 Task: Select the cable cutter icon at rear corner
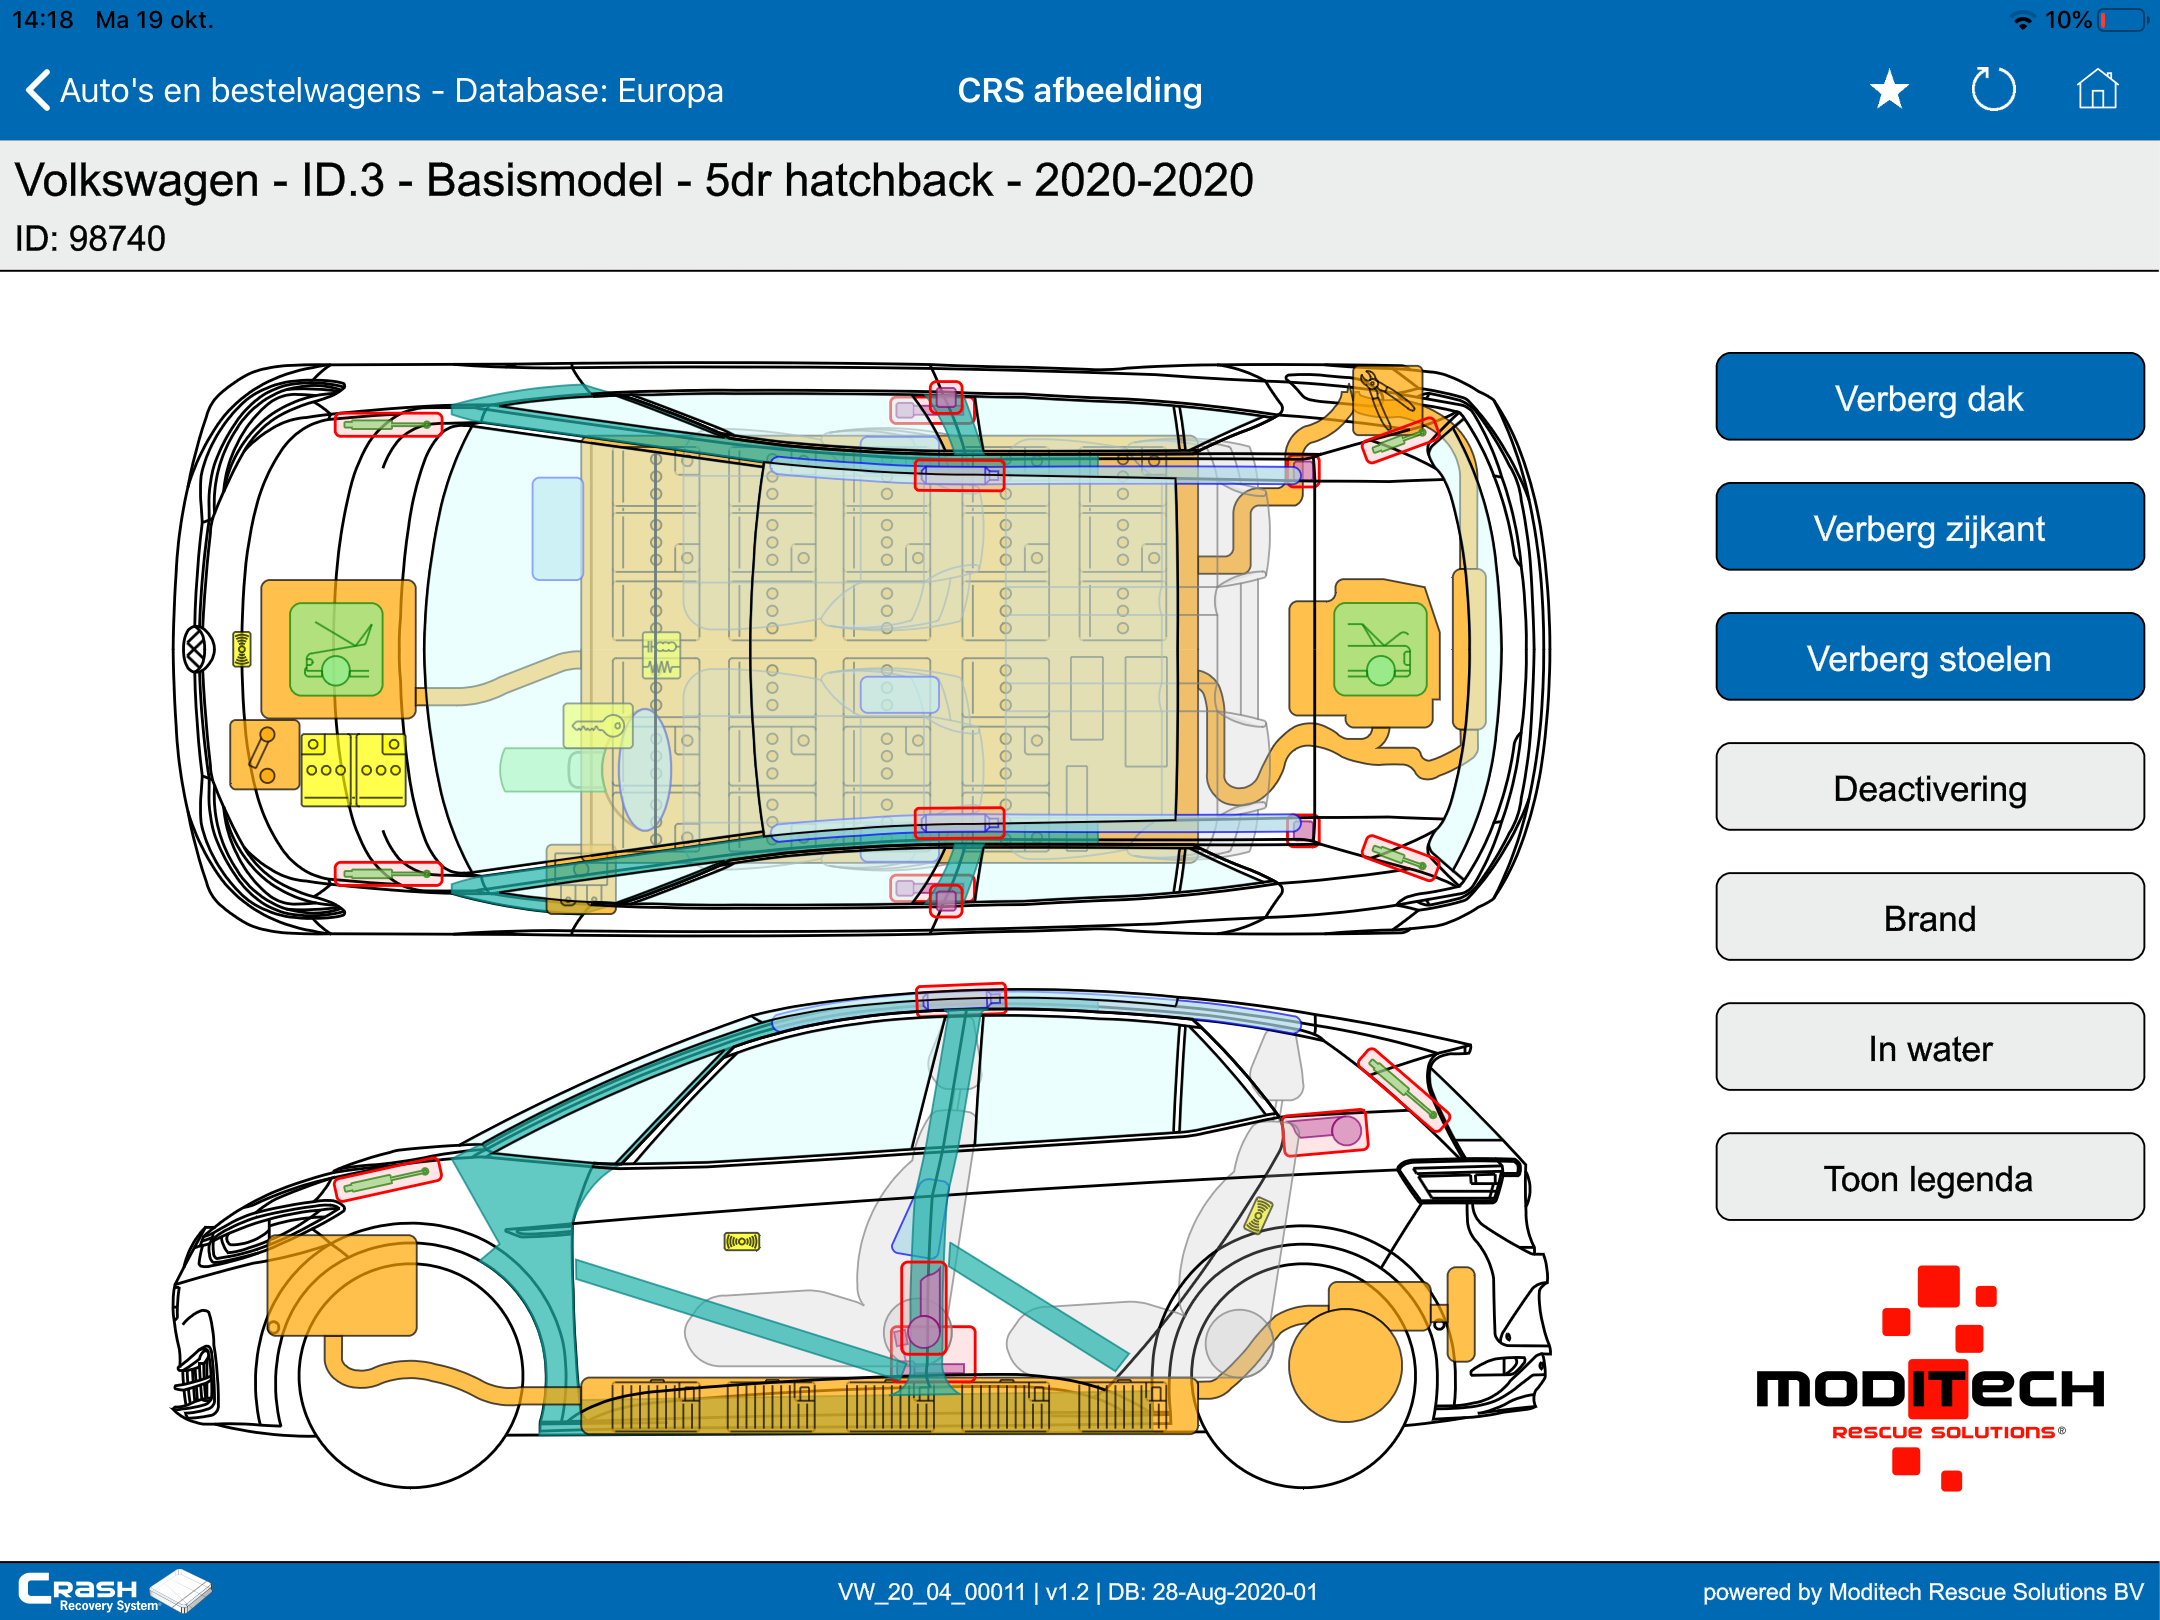click(x=1387, y=398)
